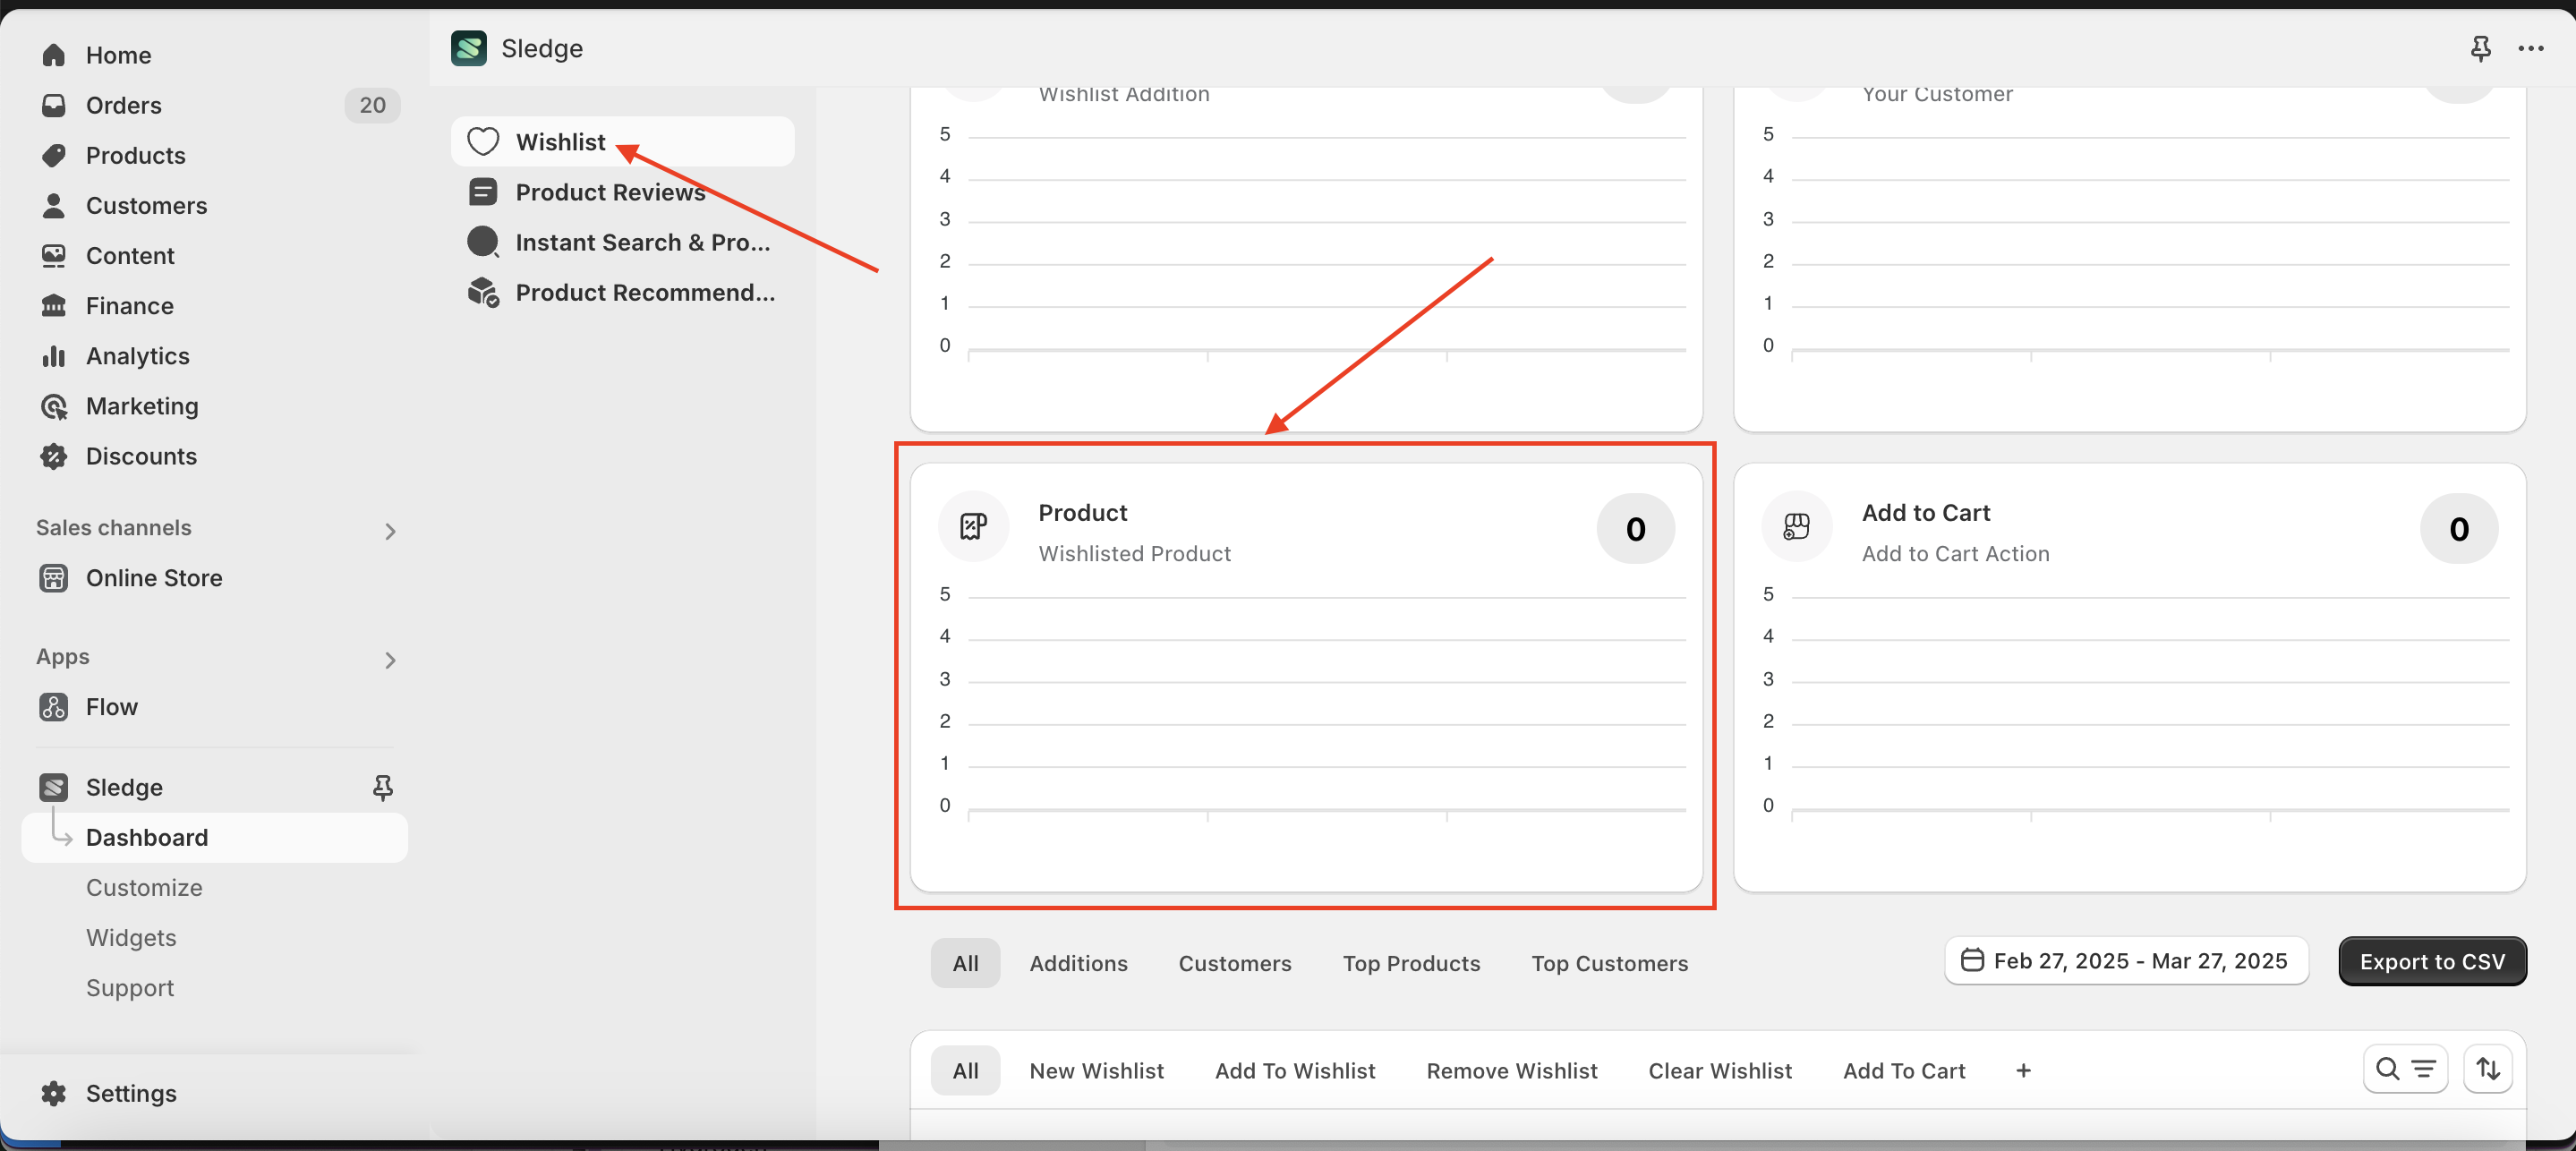Screen dimensions: 2576x1151
Task: Toggle the pin icon beside Sledge
Action: click(x=382, y=787)
